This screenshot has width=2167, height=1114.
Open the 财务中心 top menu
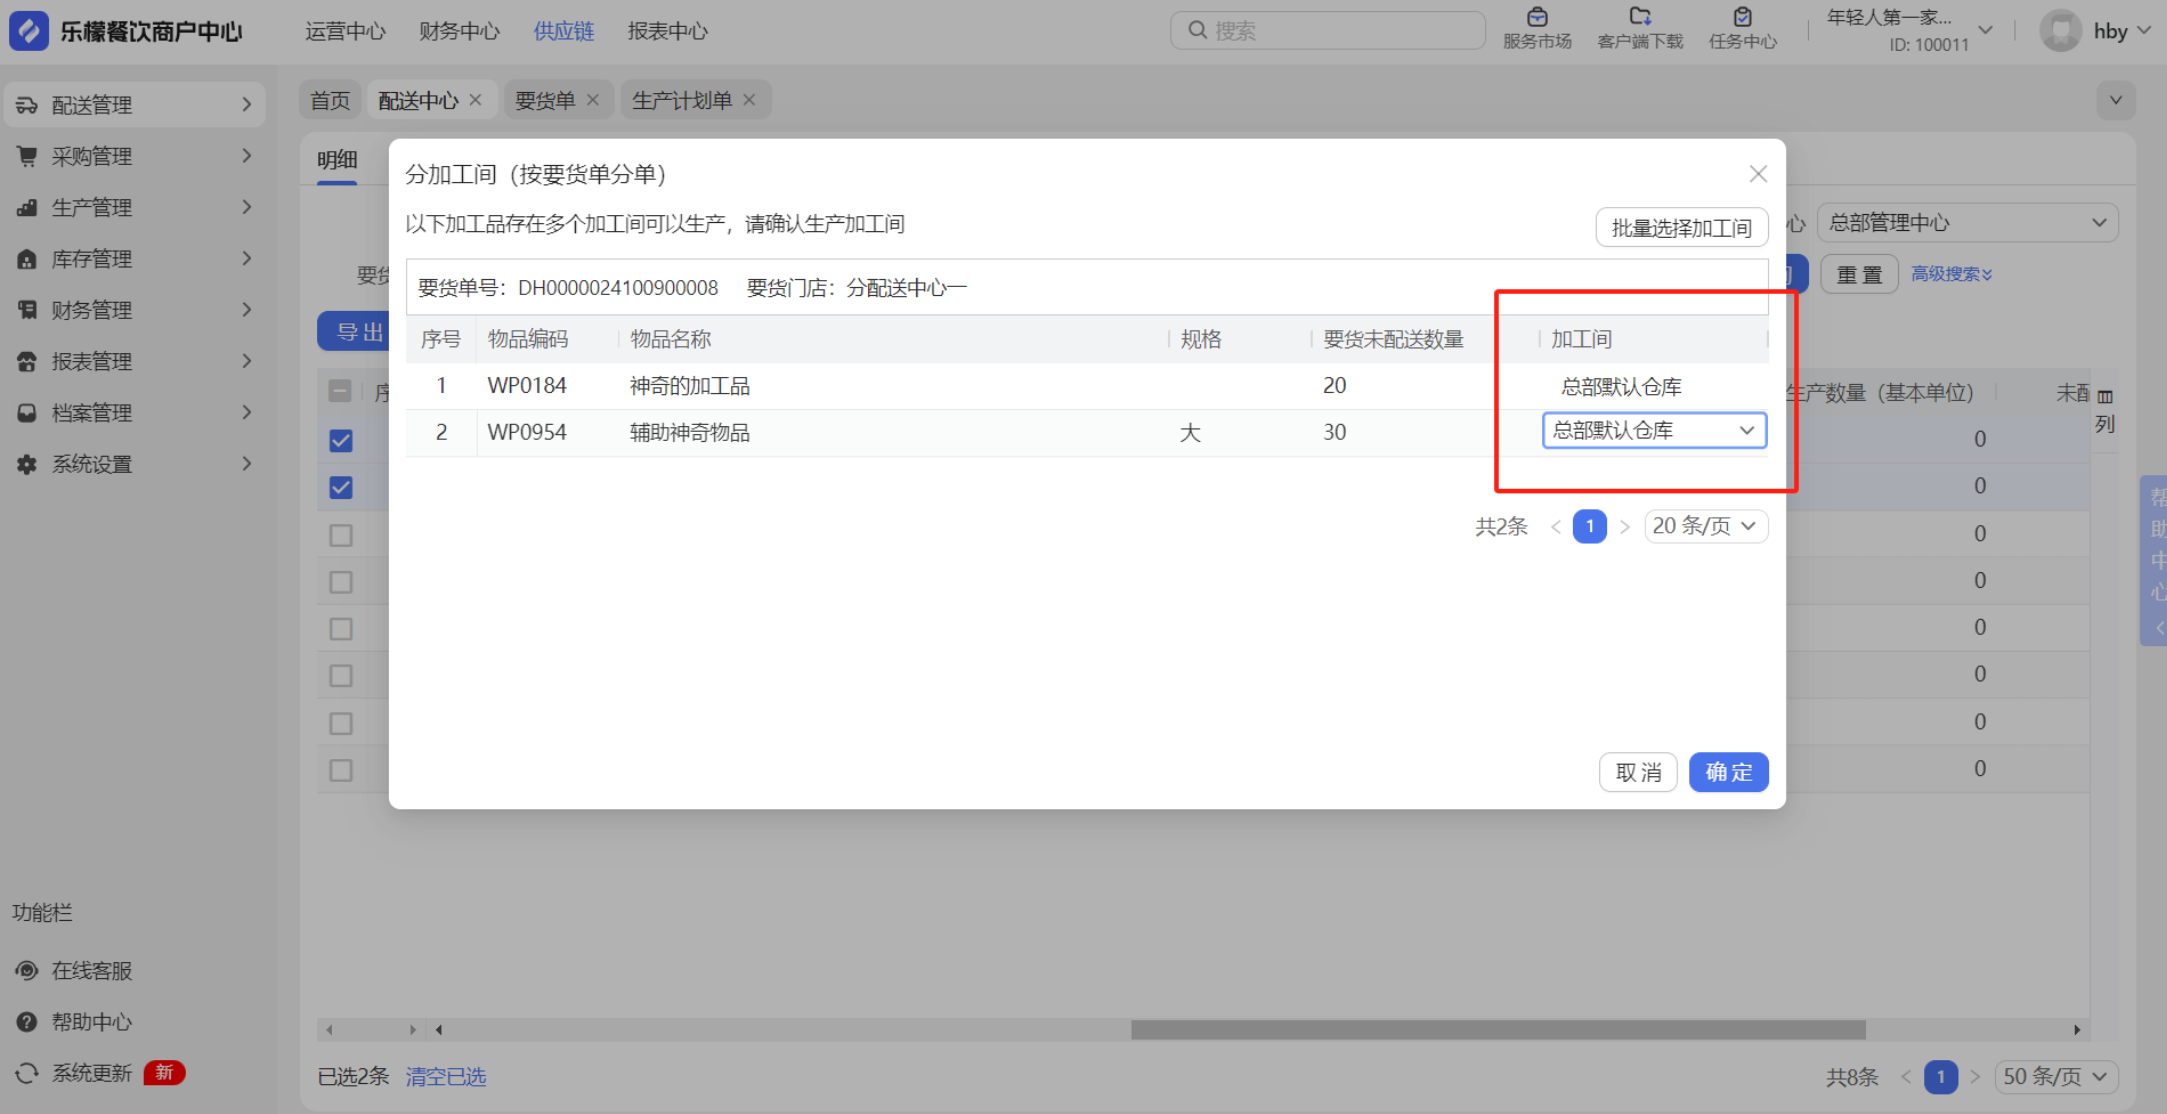(x=459, y=31)
